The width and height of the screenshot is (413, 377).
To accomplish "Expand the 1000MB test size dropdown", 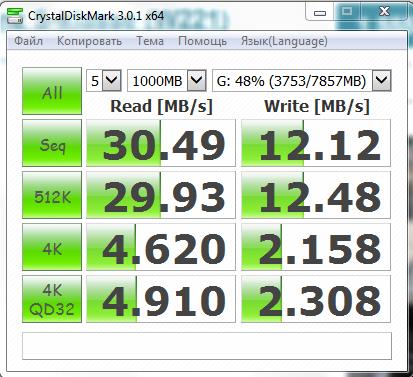I will (196, 80).
